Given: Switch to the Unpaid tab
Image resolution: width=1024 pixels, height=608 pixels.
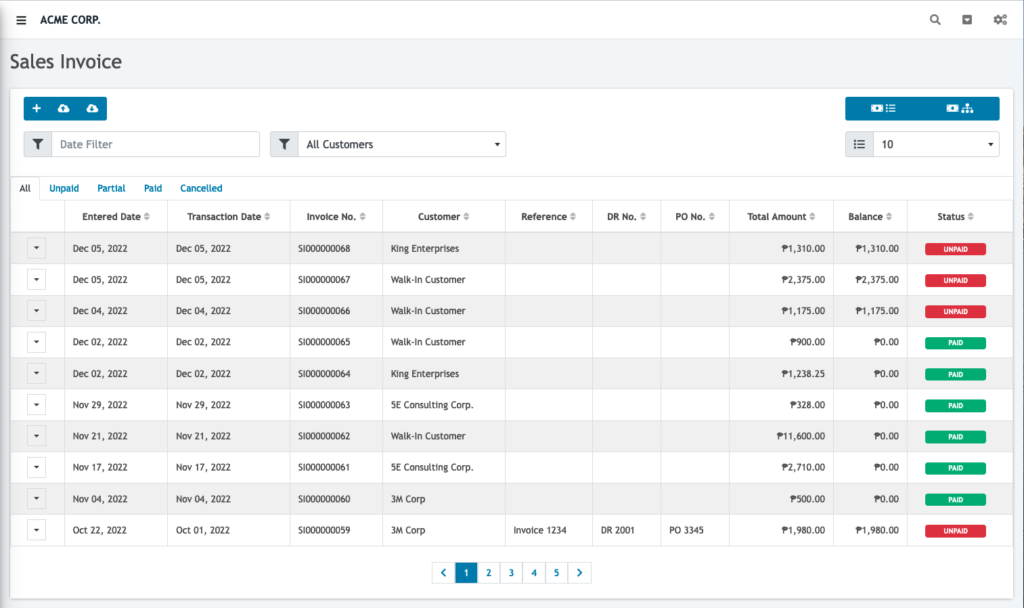Looking at the screenshot, I should [x=64, y=188].
